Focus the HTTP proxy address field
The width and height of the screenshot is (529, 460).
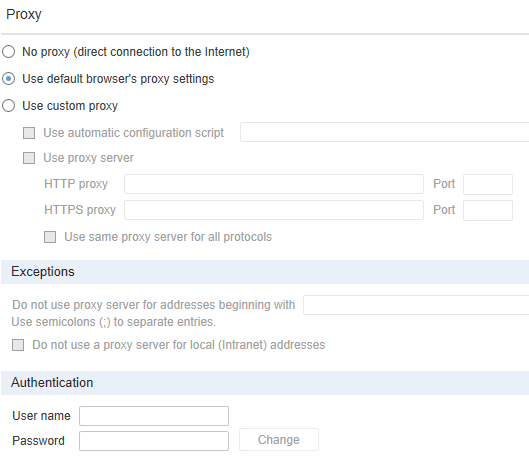pos(274,184)
